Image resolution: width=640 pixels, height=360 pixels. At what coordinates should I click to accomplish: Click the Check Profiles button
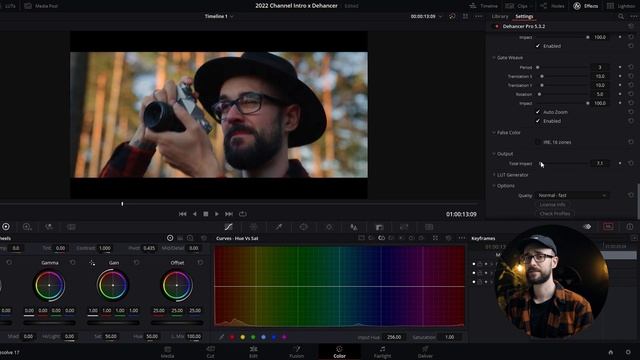click(x=555, y=213)
